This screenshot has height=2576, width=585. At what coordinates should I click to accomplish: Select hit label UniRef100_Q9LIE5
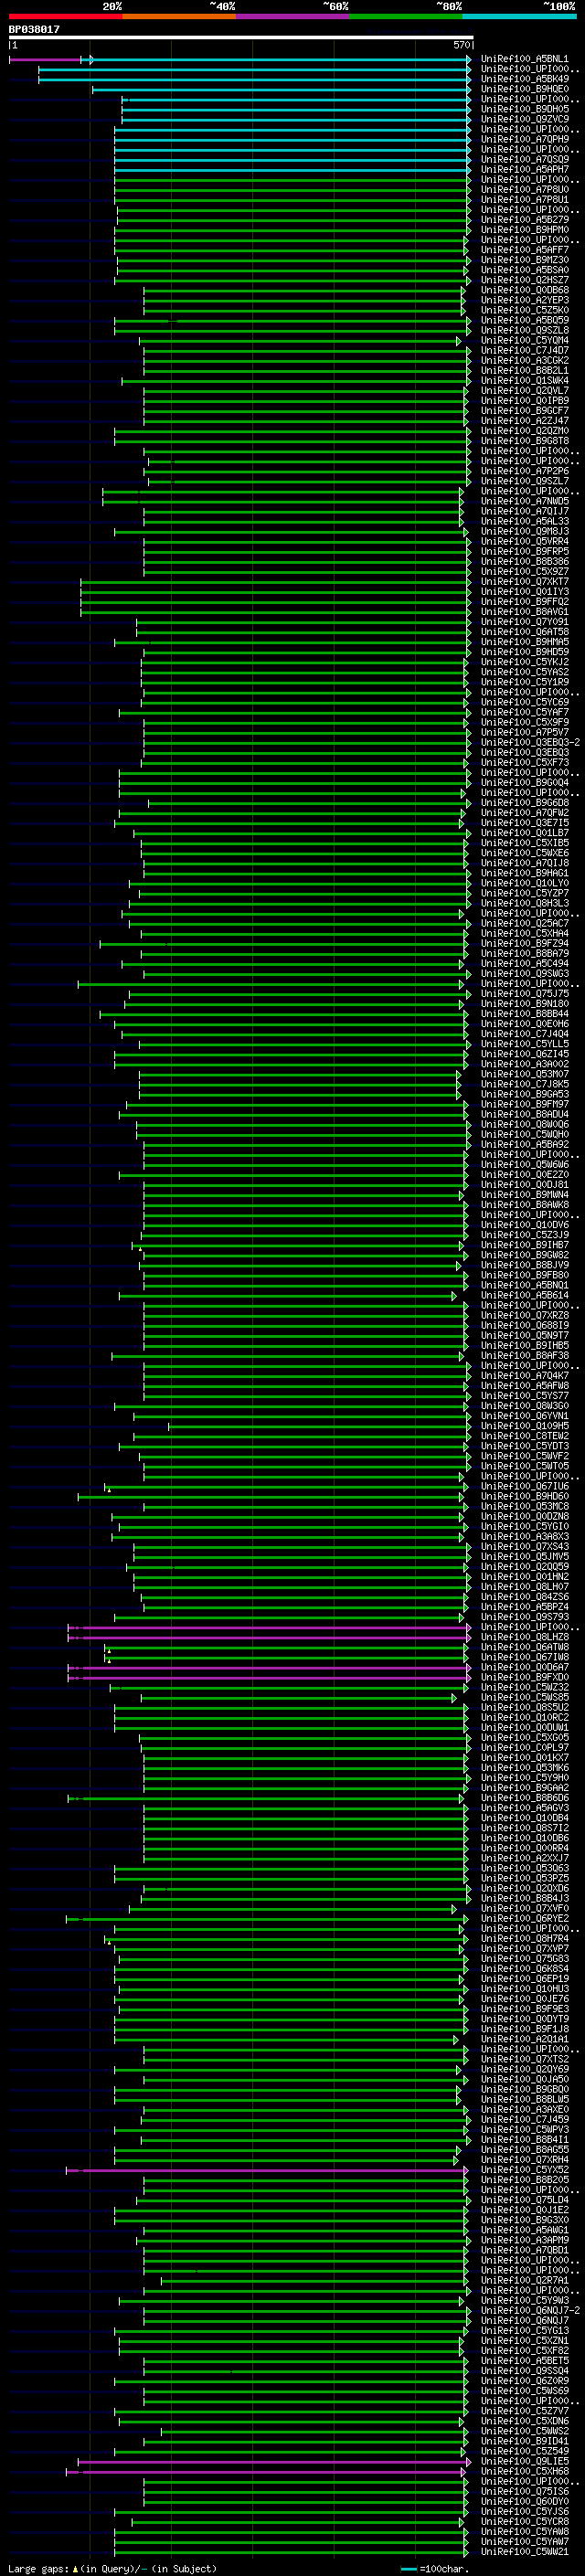tap(524, 2462)
